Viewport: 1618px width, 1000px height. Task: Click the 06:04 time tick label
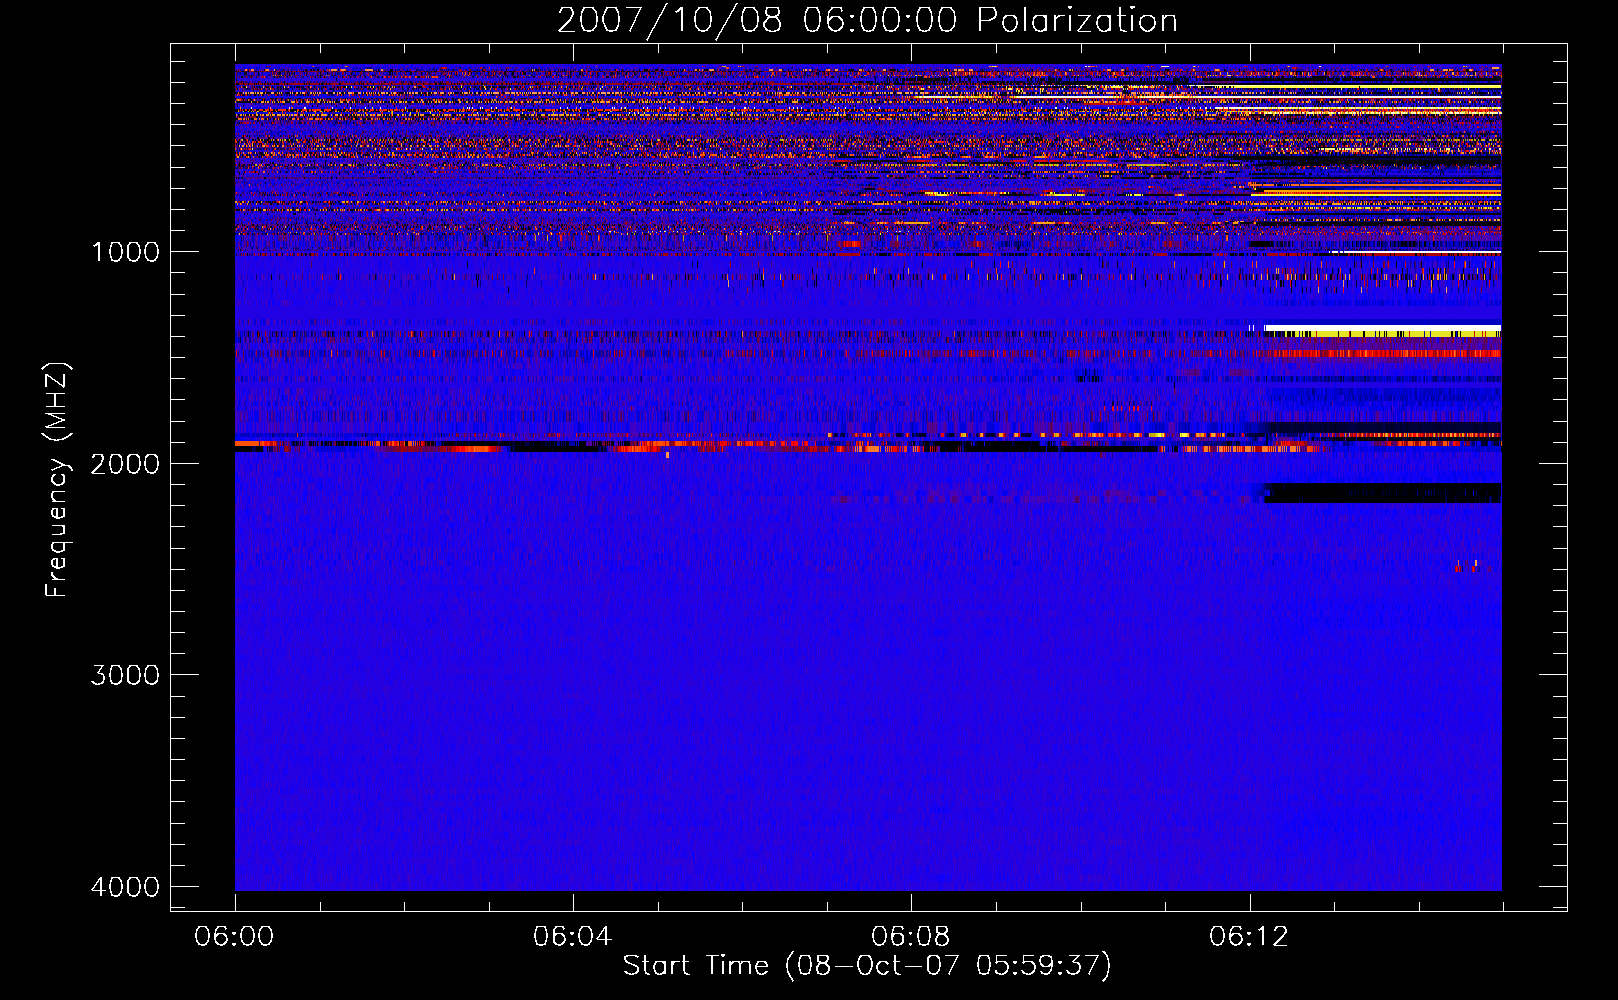pos(572,937)
